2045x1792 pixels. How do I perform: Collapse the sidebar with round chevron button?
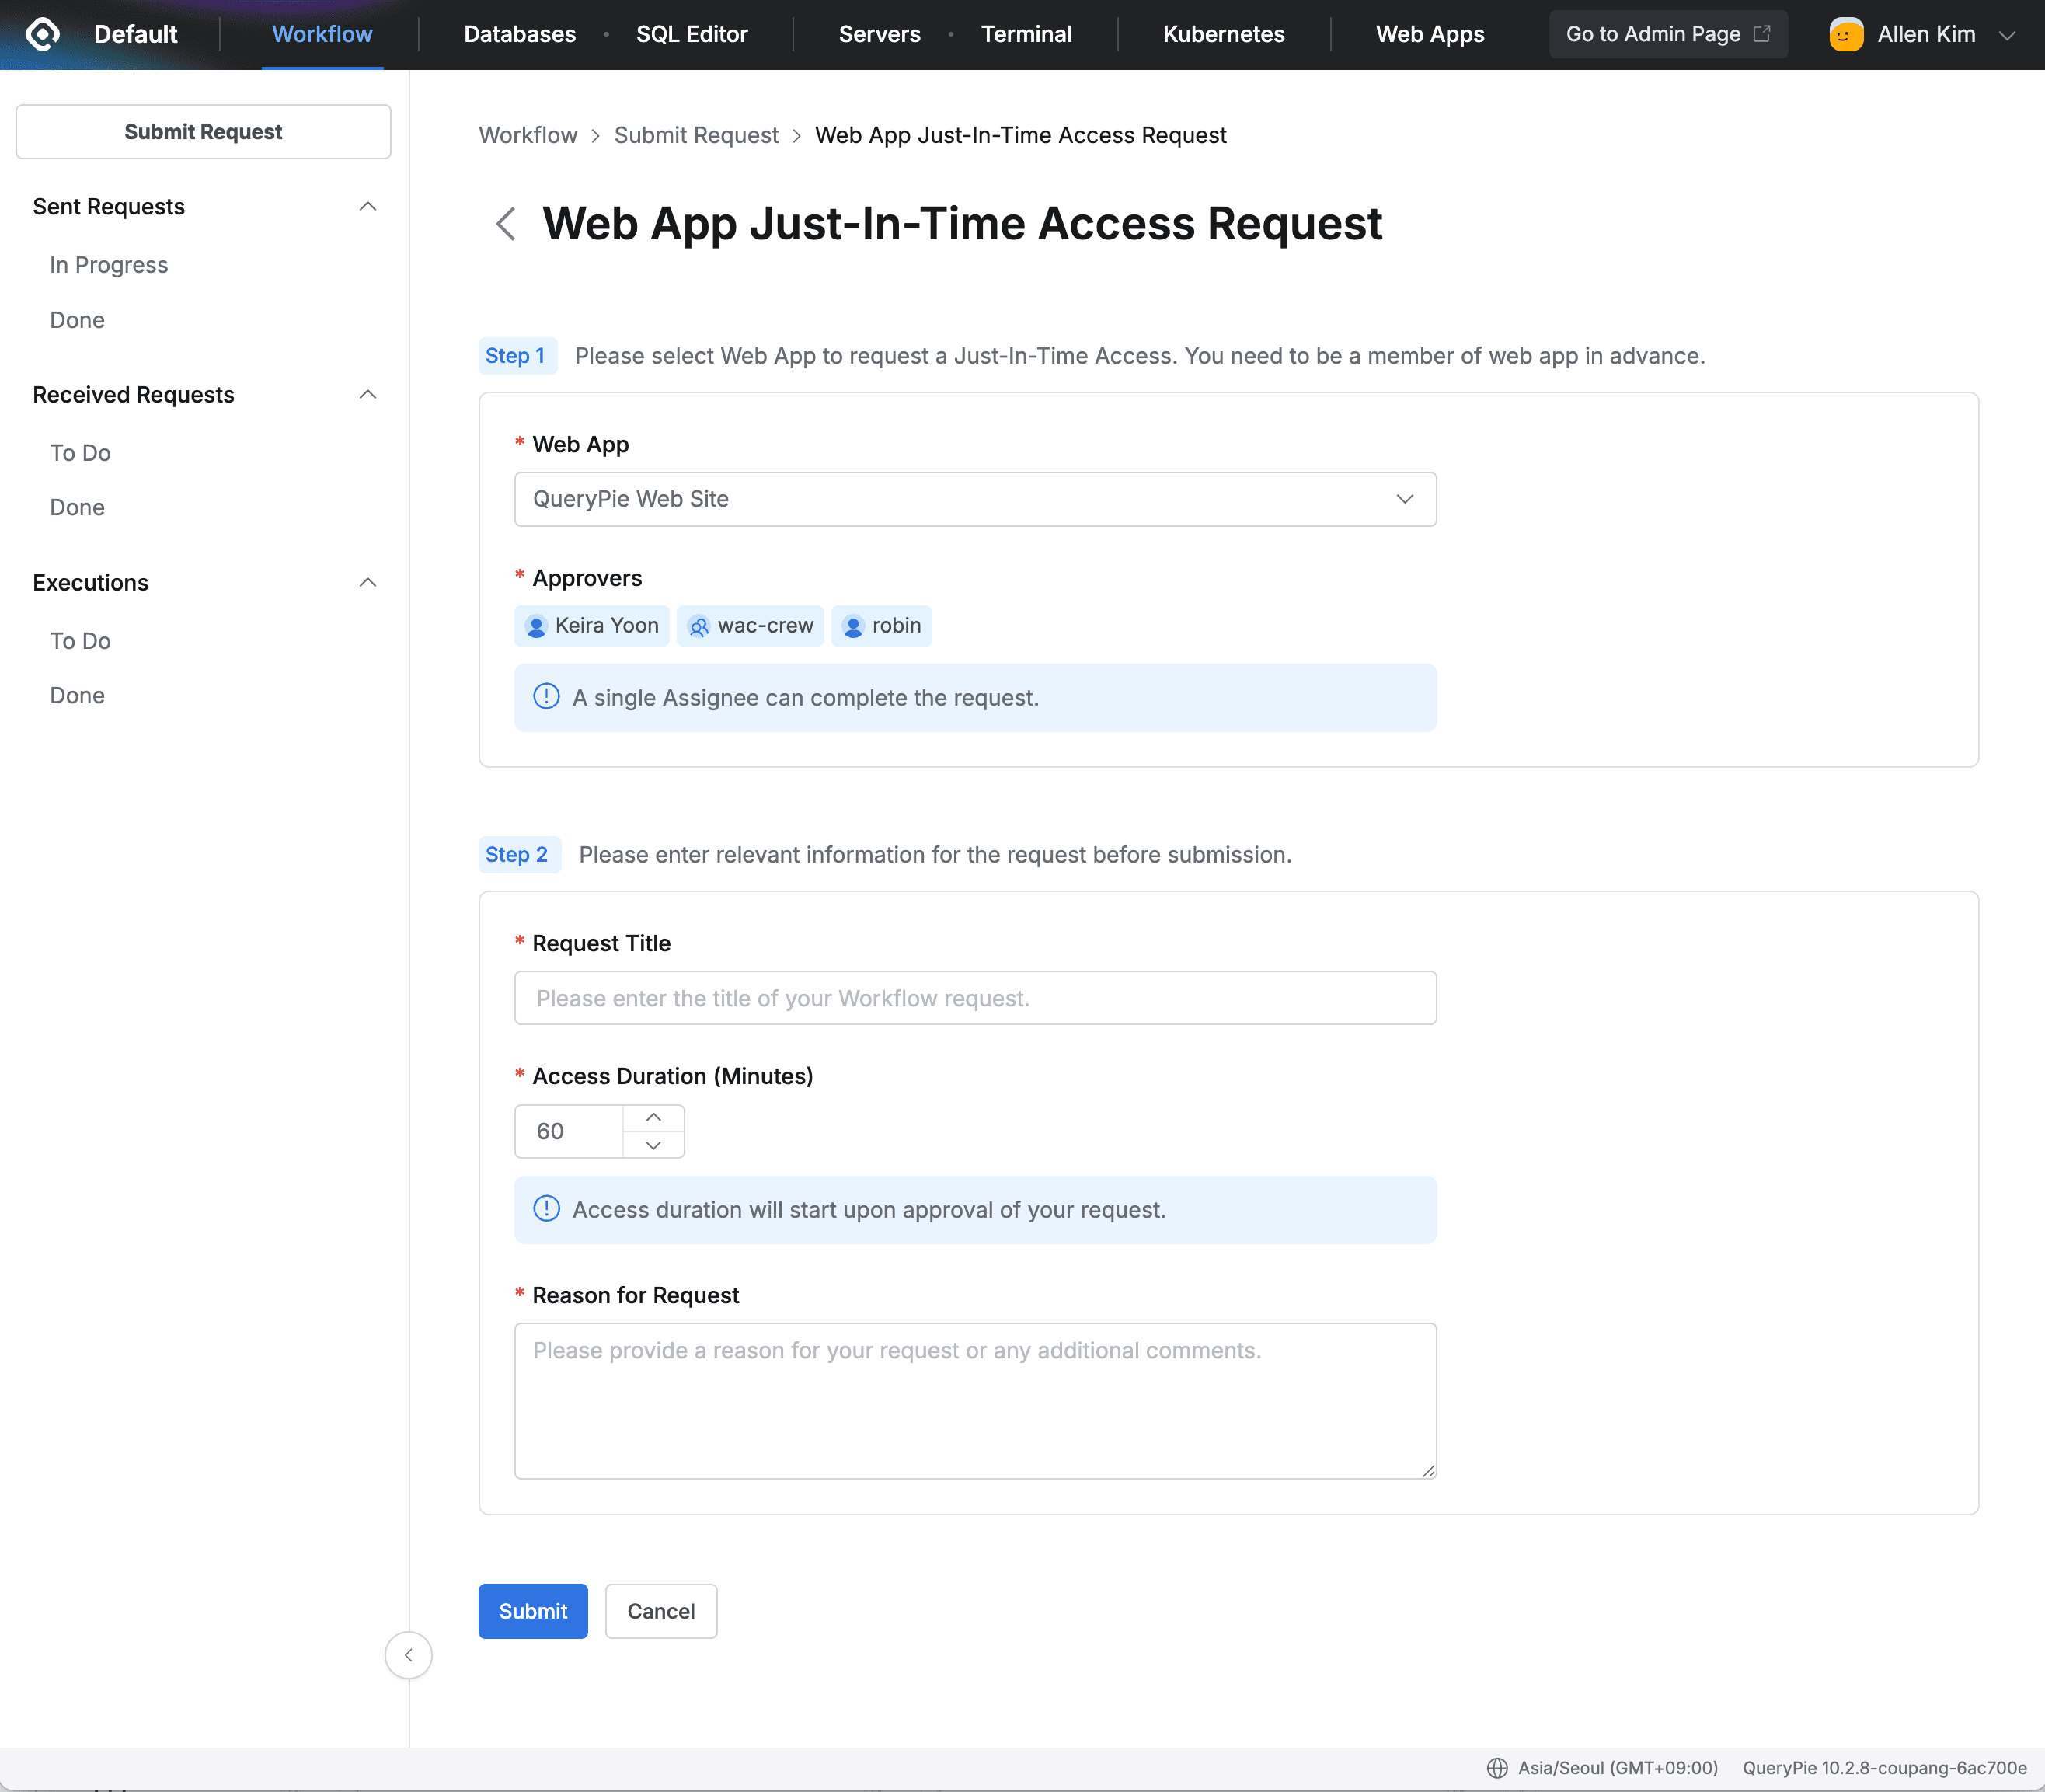tap(408, 1655)
